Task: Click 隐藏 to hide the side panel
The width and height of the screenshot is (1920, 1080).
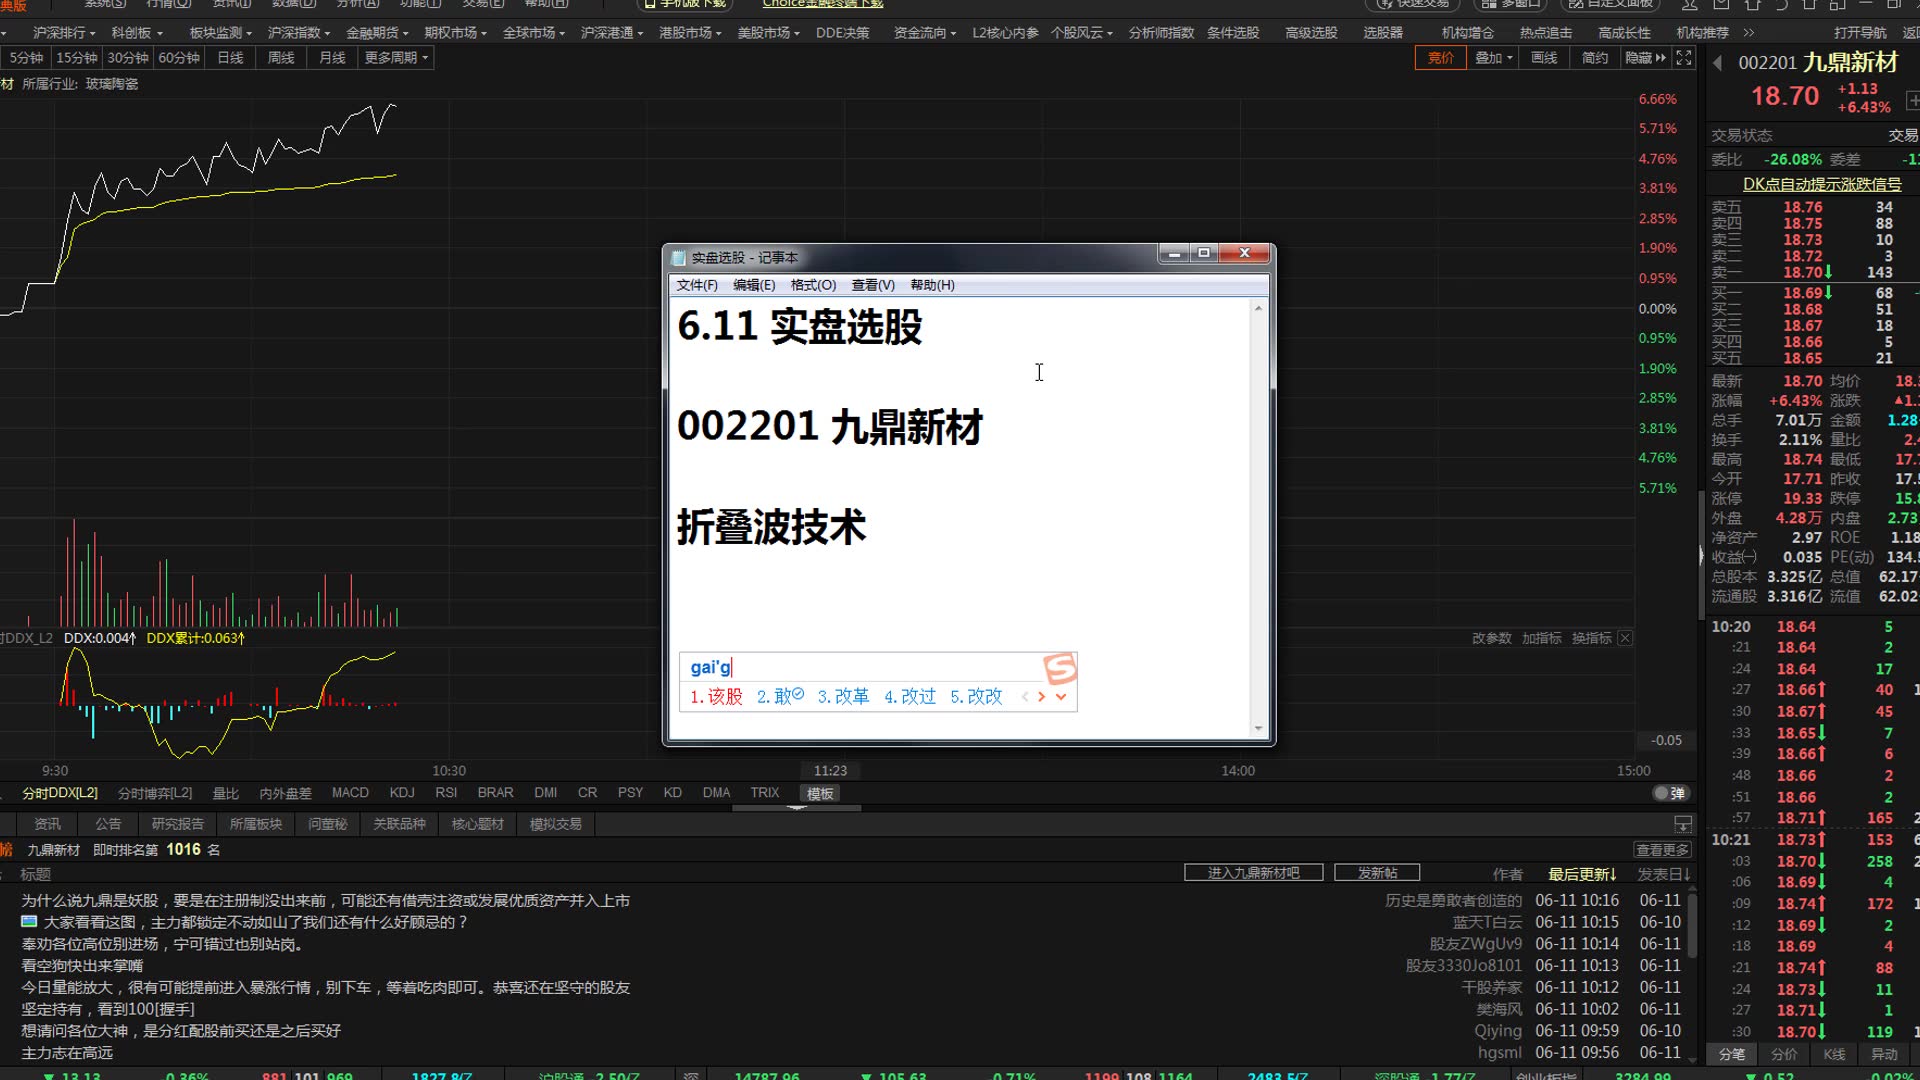Action: pos(1645,58)
